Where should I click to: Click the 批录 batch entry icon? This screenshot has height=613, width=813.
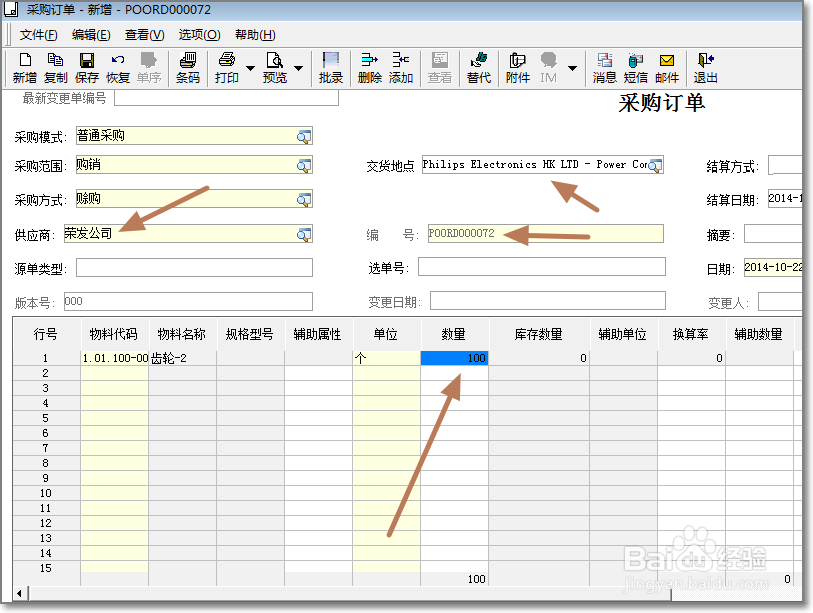[x=330, y=65]
